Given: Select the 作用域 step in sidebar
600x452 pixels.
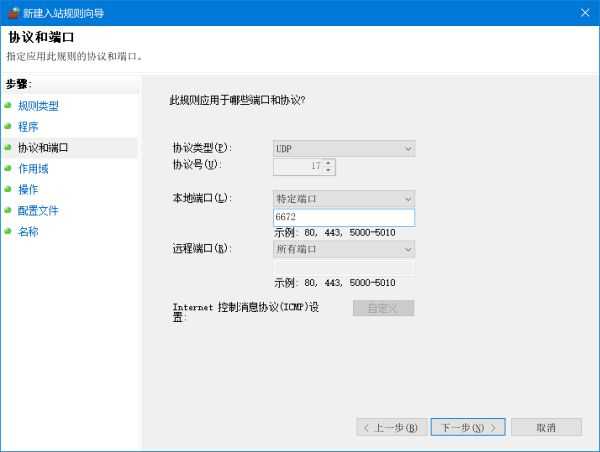Looking at the screenshot, I should pos(33,169).
